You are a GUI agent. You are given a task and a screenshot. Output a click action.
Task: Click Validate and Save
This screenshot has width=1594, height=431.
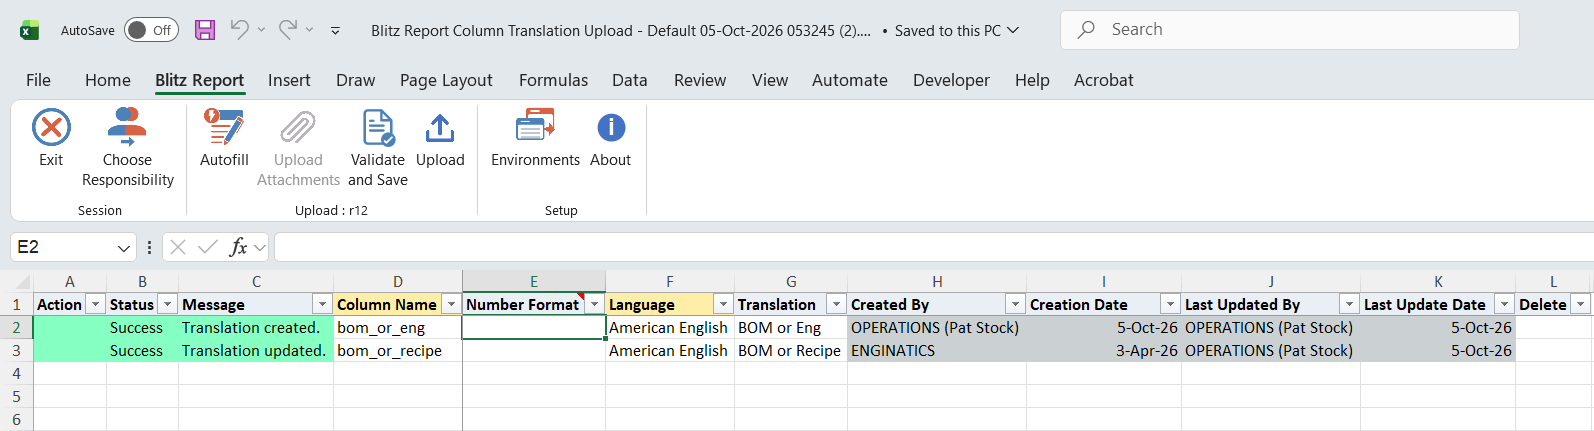(378, 148)
